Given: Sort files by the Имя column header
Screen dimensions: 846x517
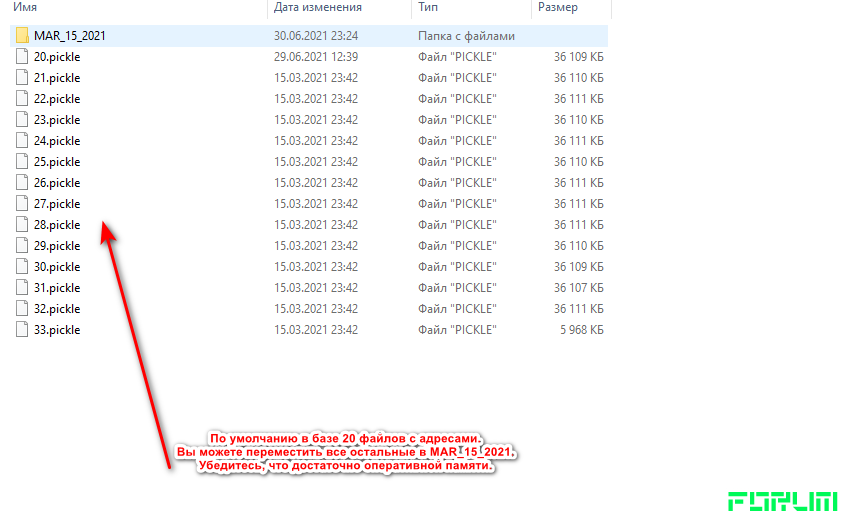Looking at the screenshot, I should [x=25, y=8].
